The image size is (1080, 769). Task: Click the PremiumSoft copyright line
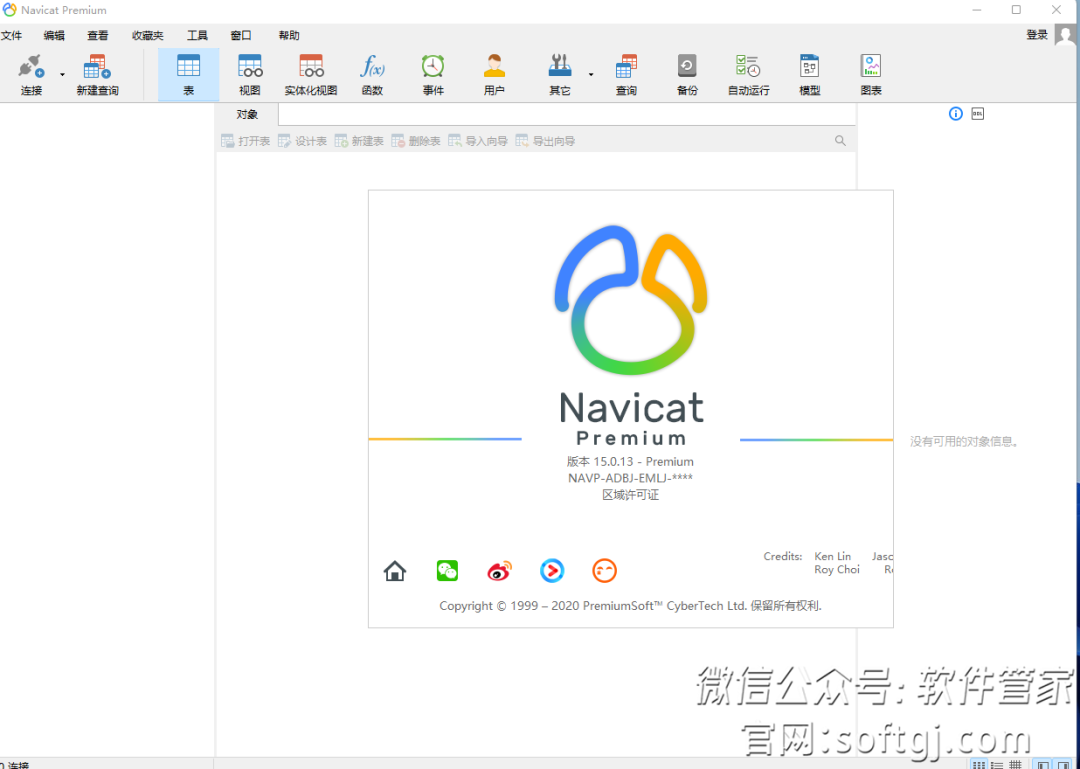click(630, 606)
